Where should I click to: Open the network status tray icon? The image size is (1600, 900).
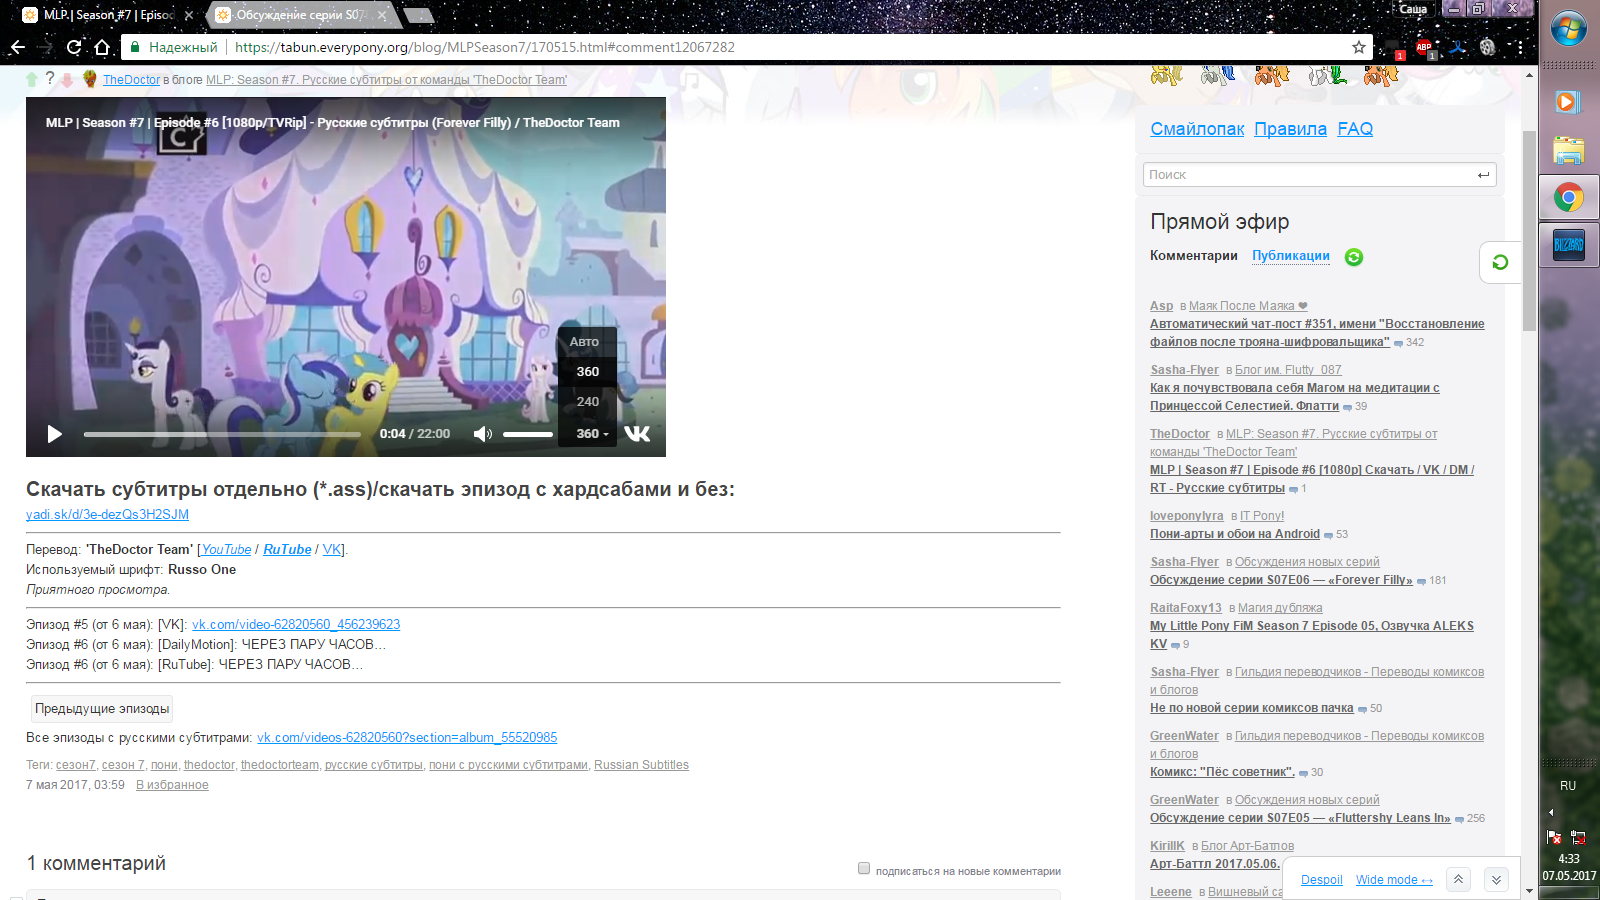(x=1578, y=837)
